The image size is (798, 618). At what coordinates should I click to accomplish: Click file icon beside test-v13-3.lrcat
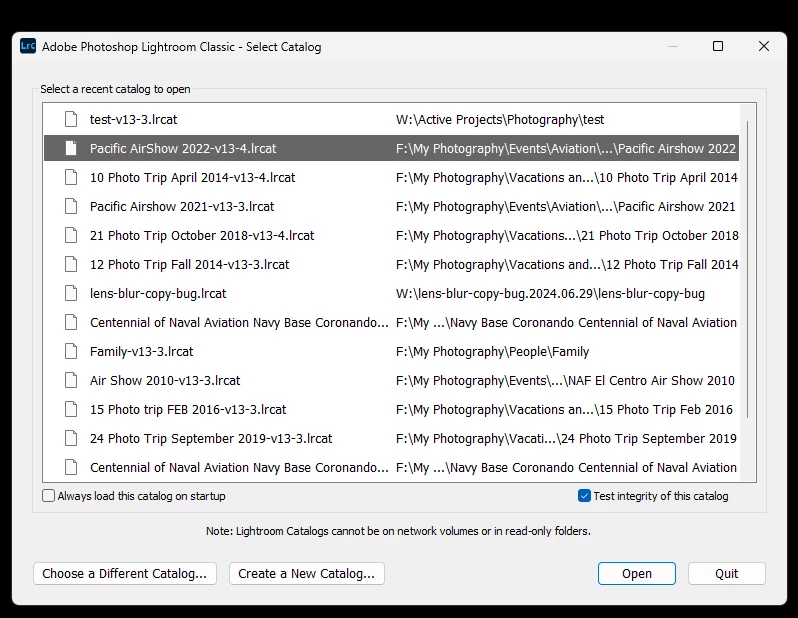pyautogui.click(x=71, y=119)
